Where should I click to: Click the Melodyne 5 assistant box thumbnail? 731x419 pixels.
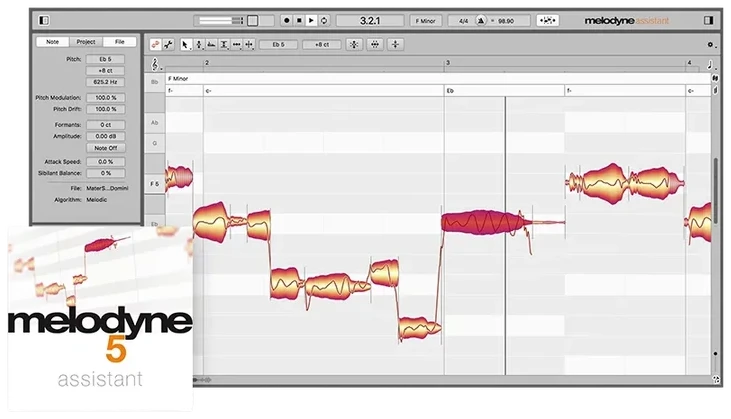(100, 318)
